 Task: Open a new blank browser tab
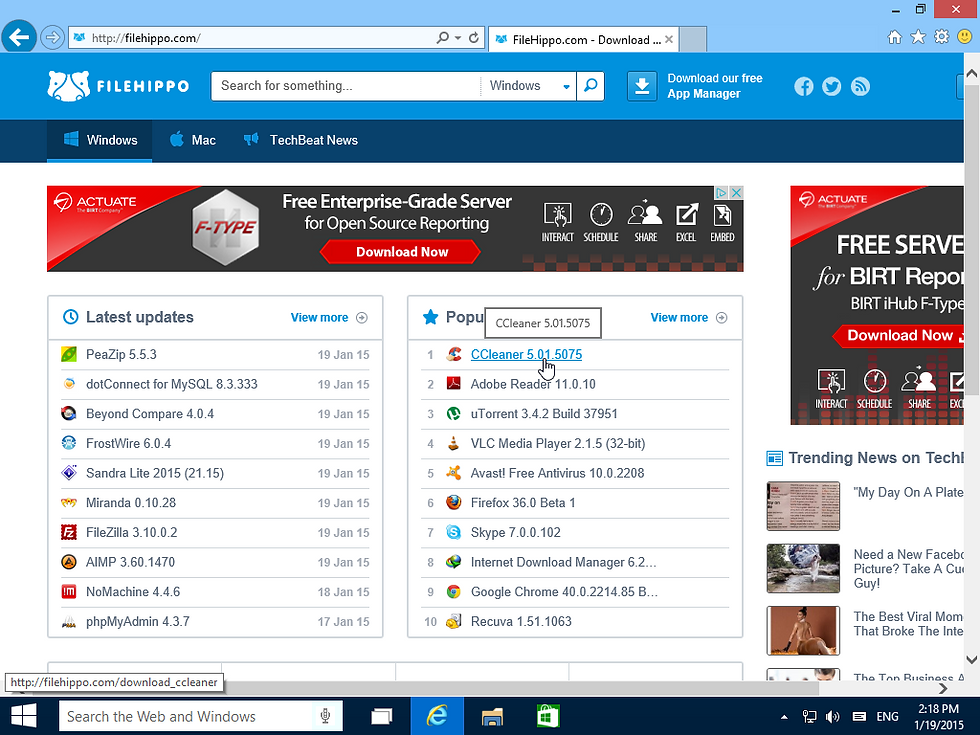[692, 39]
